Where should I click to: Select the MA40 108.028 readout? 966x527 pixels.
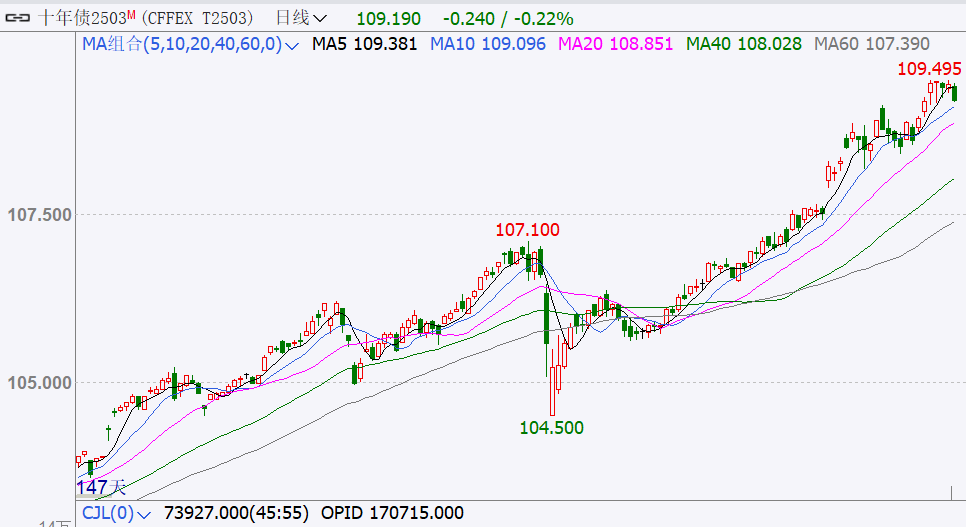point(744,44)
